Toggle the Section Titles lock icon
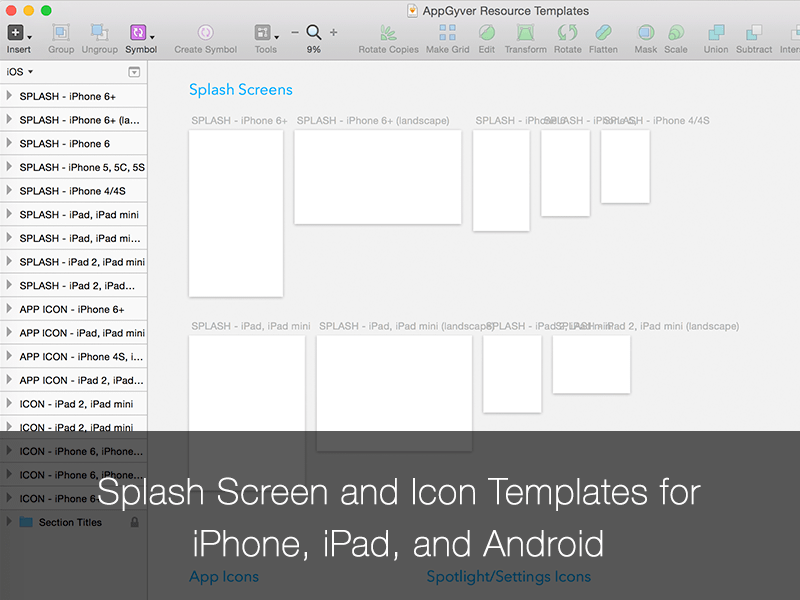The width and height of the screenshot is (800, 600). tap(134, 522)
